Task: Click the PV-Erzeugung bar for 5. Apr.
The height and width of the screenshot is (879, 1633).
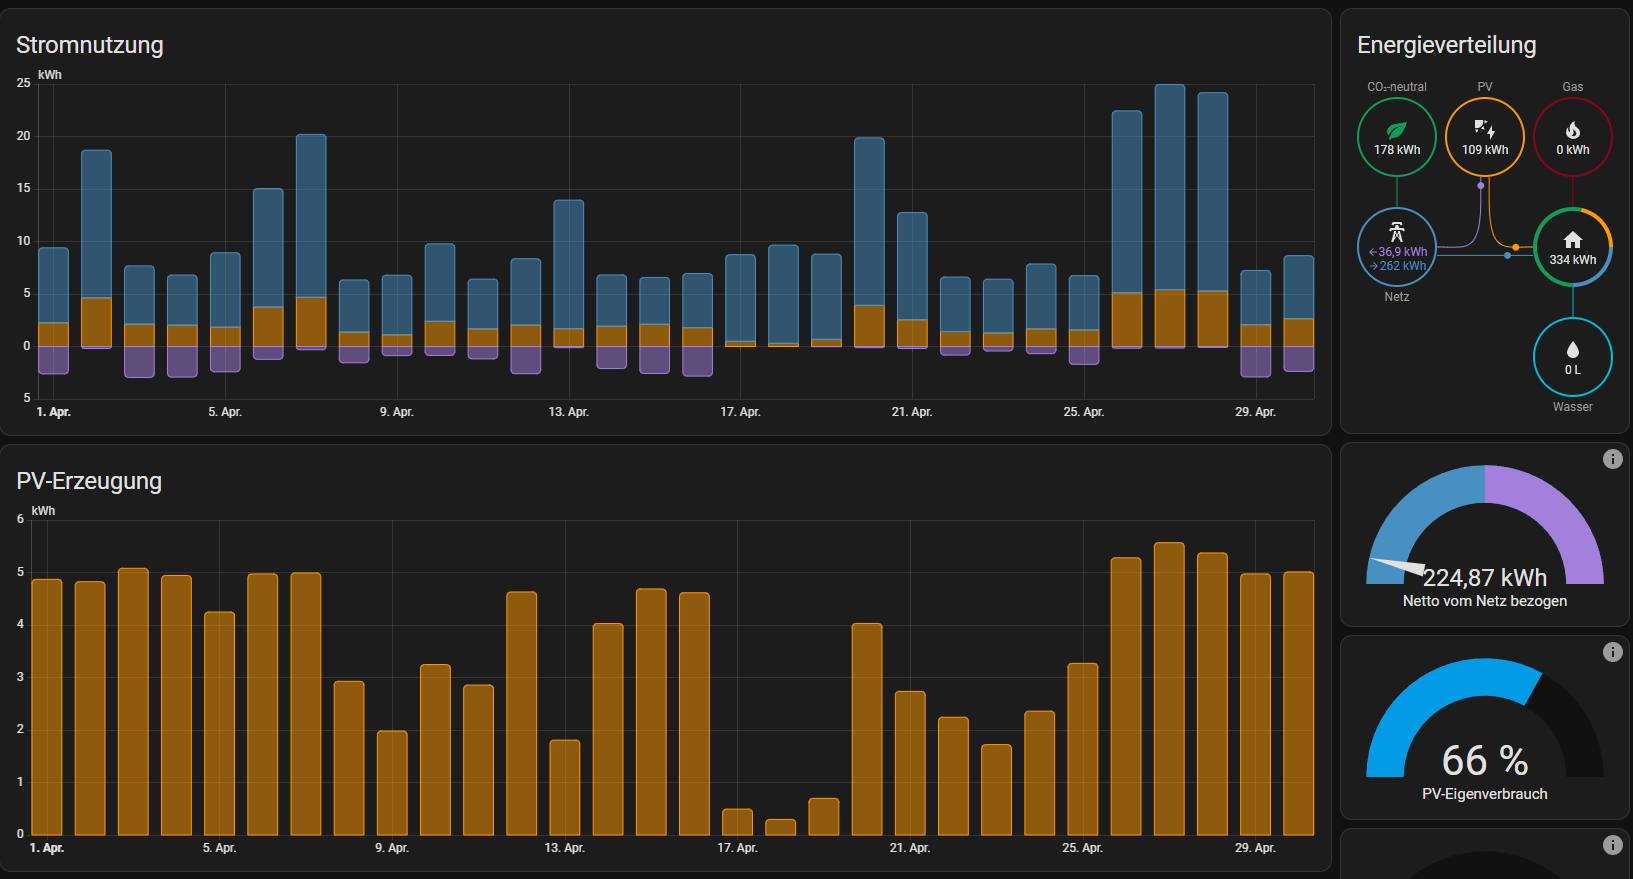Action: click(x=219, y=724)
